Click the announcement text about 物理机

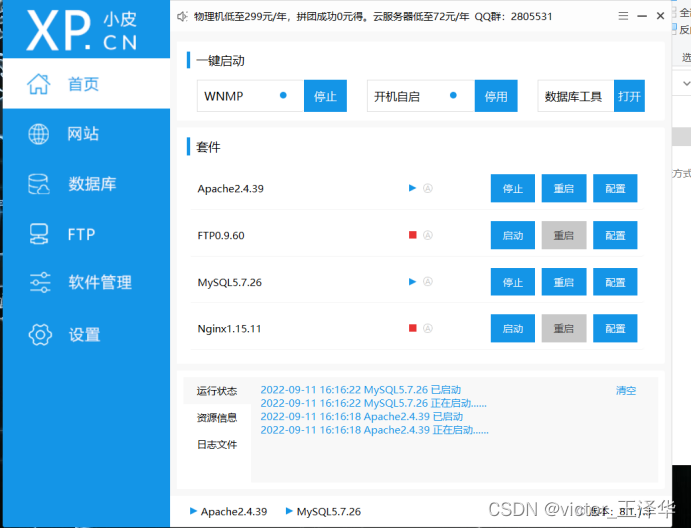[x=373, y=17]
